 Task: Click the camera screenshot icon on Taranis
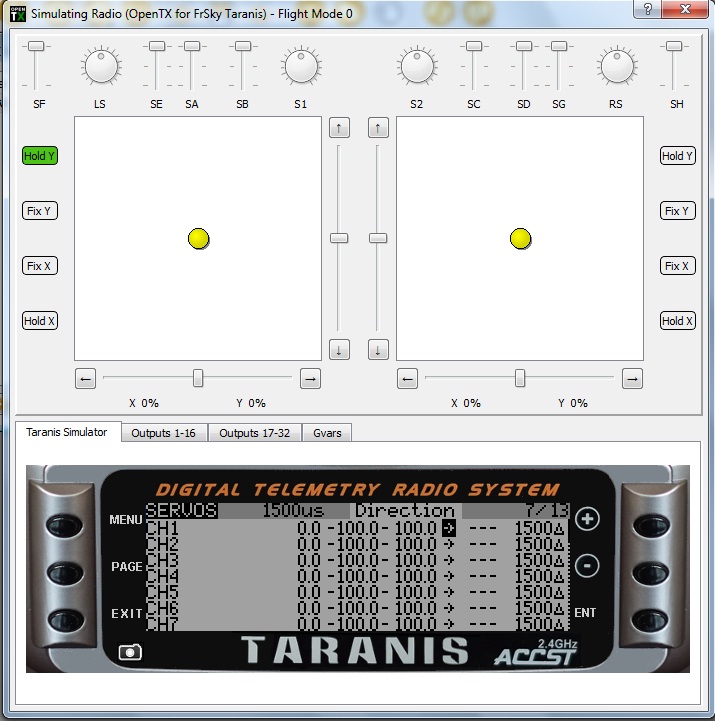[x=130, y=652]
